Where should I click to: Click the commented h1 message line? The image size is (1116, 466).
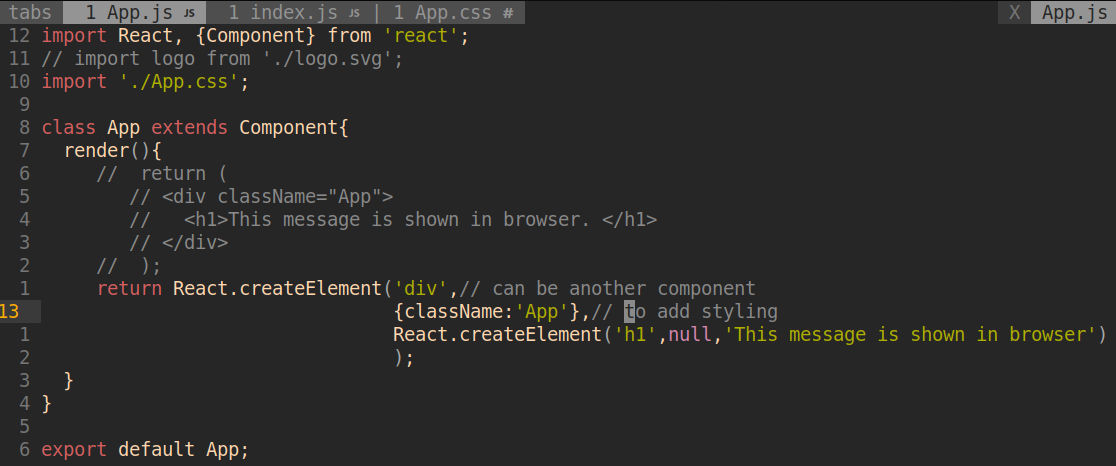pyautogui.click(x=393, y=220)
